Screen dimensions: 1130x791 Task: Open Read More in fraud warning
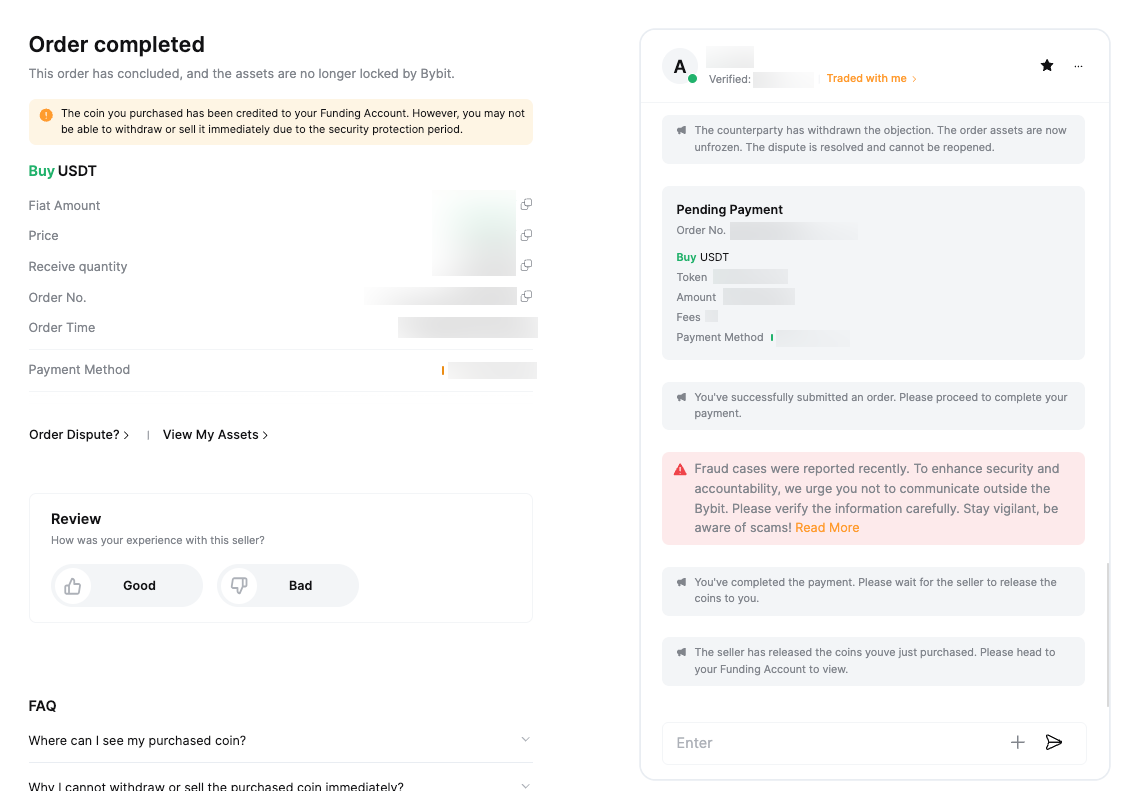pos(827,528)
